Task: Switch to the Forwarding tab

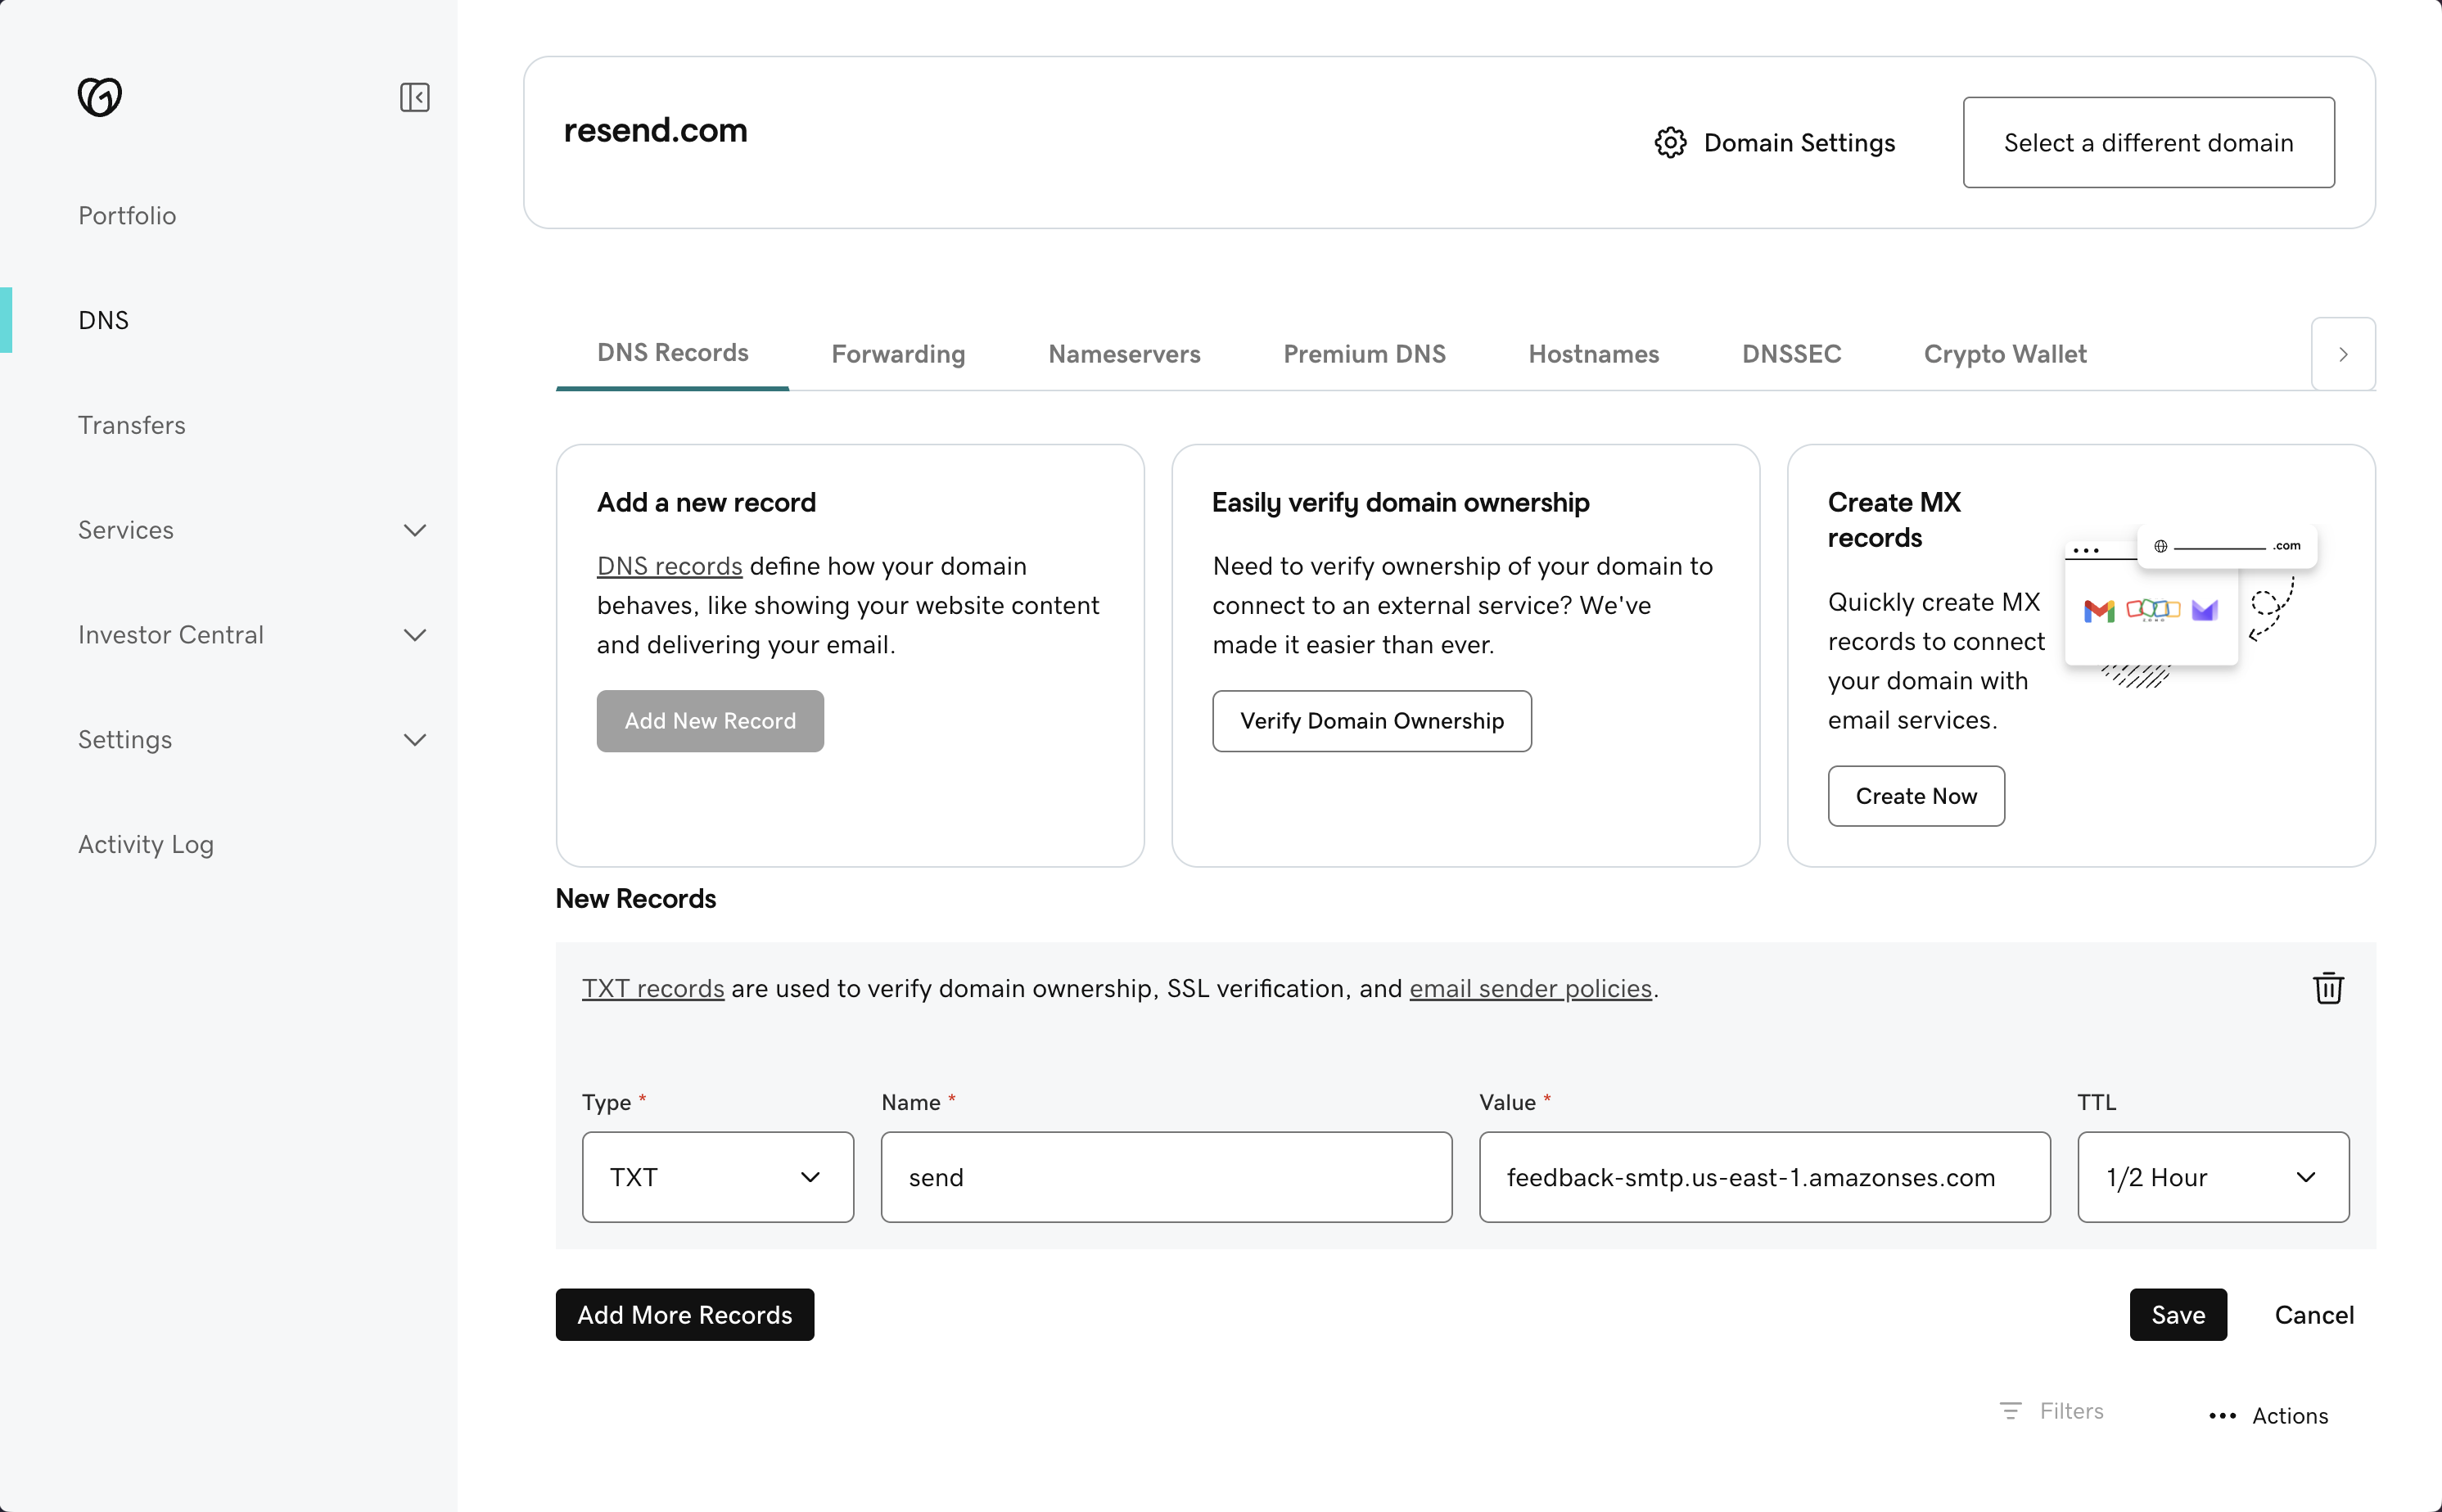Action: click(897, 354)
